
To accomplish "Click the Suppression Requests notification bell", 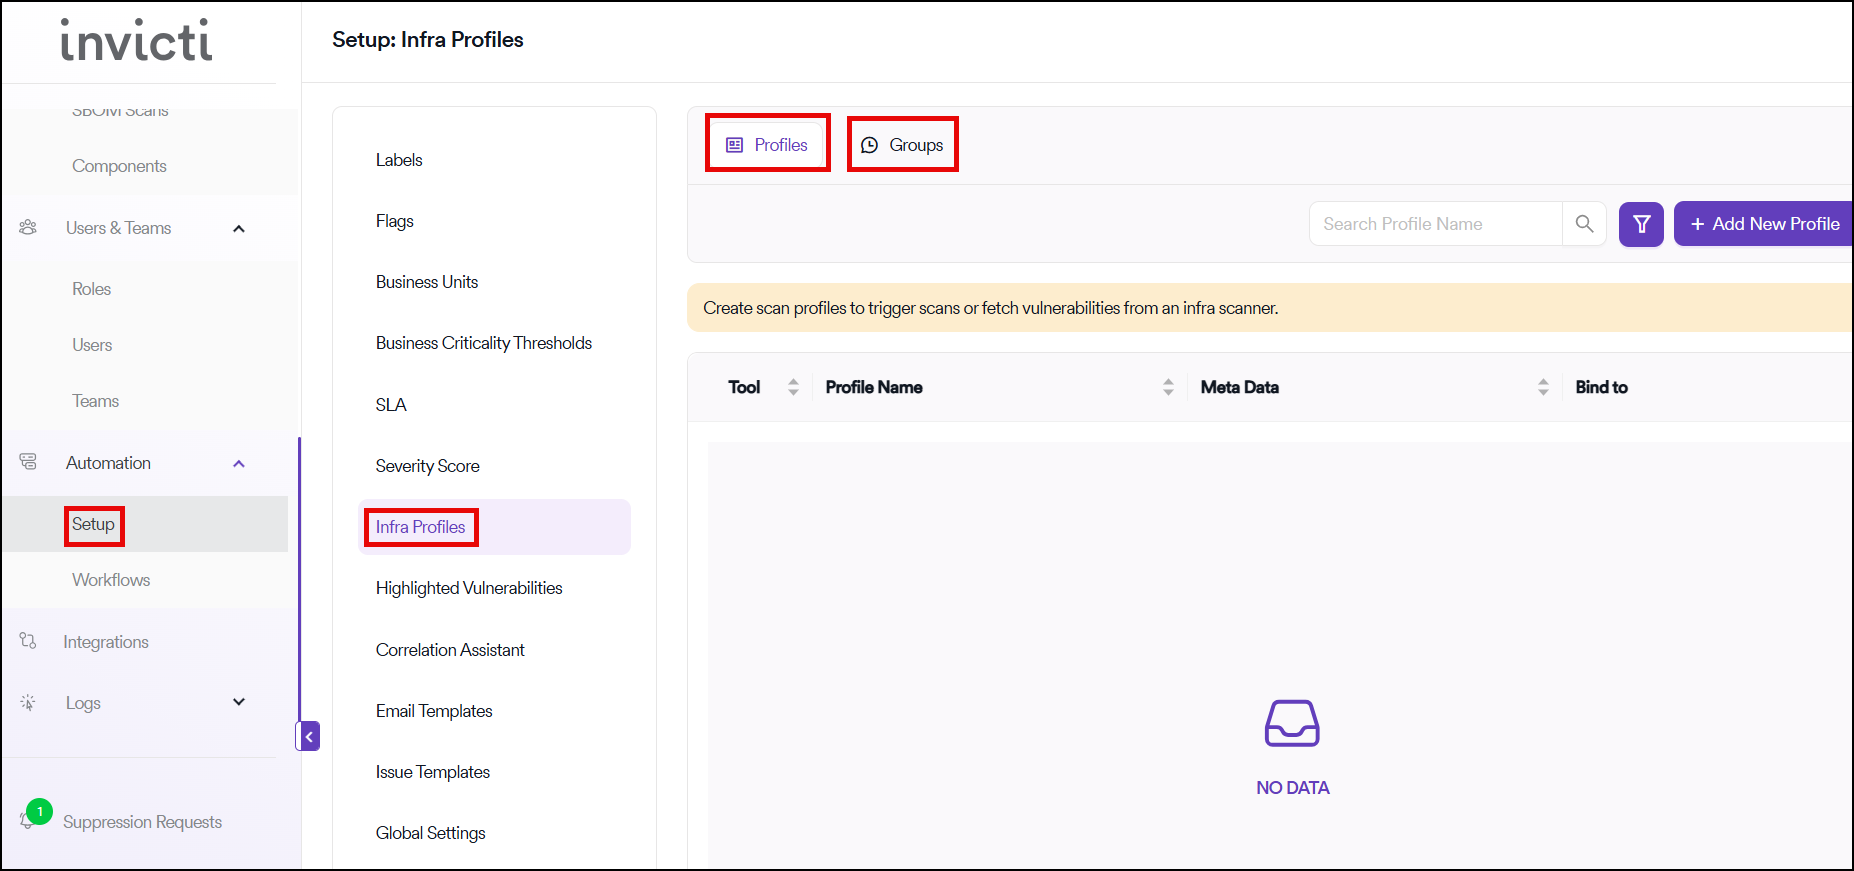I will (29, 820).
